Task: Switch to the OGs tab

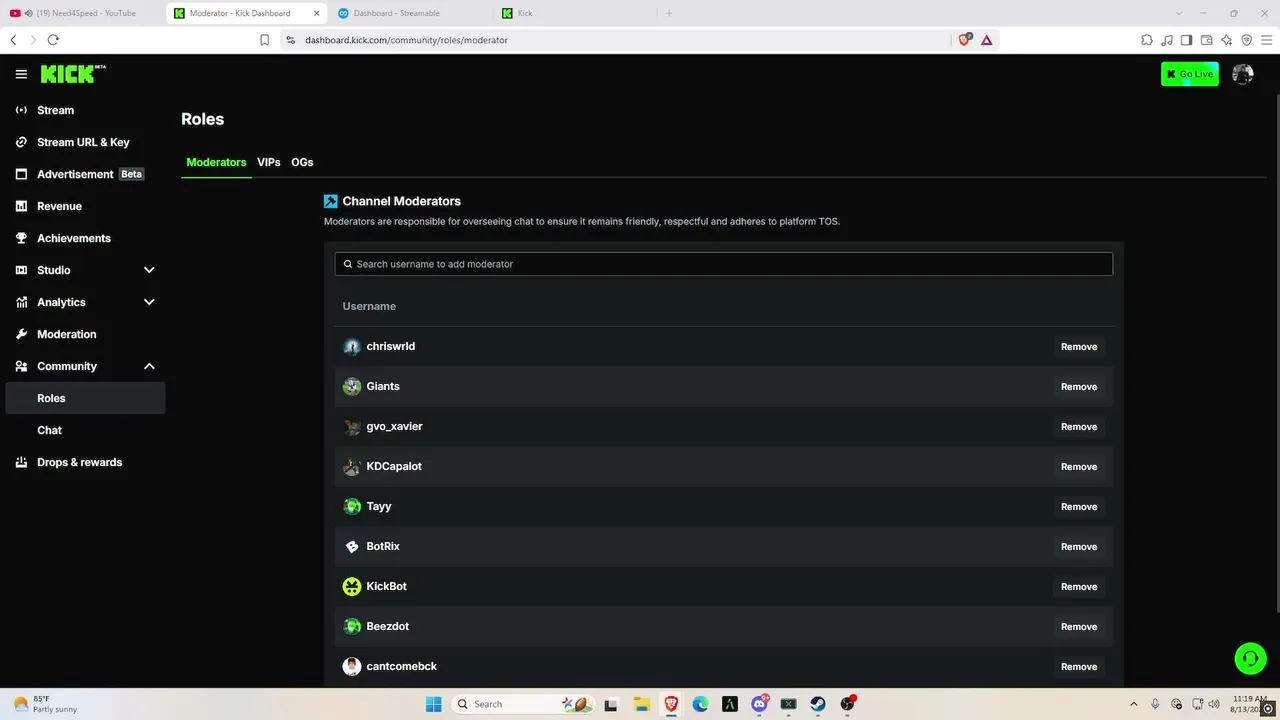Action: 302,162
